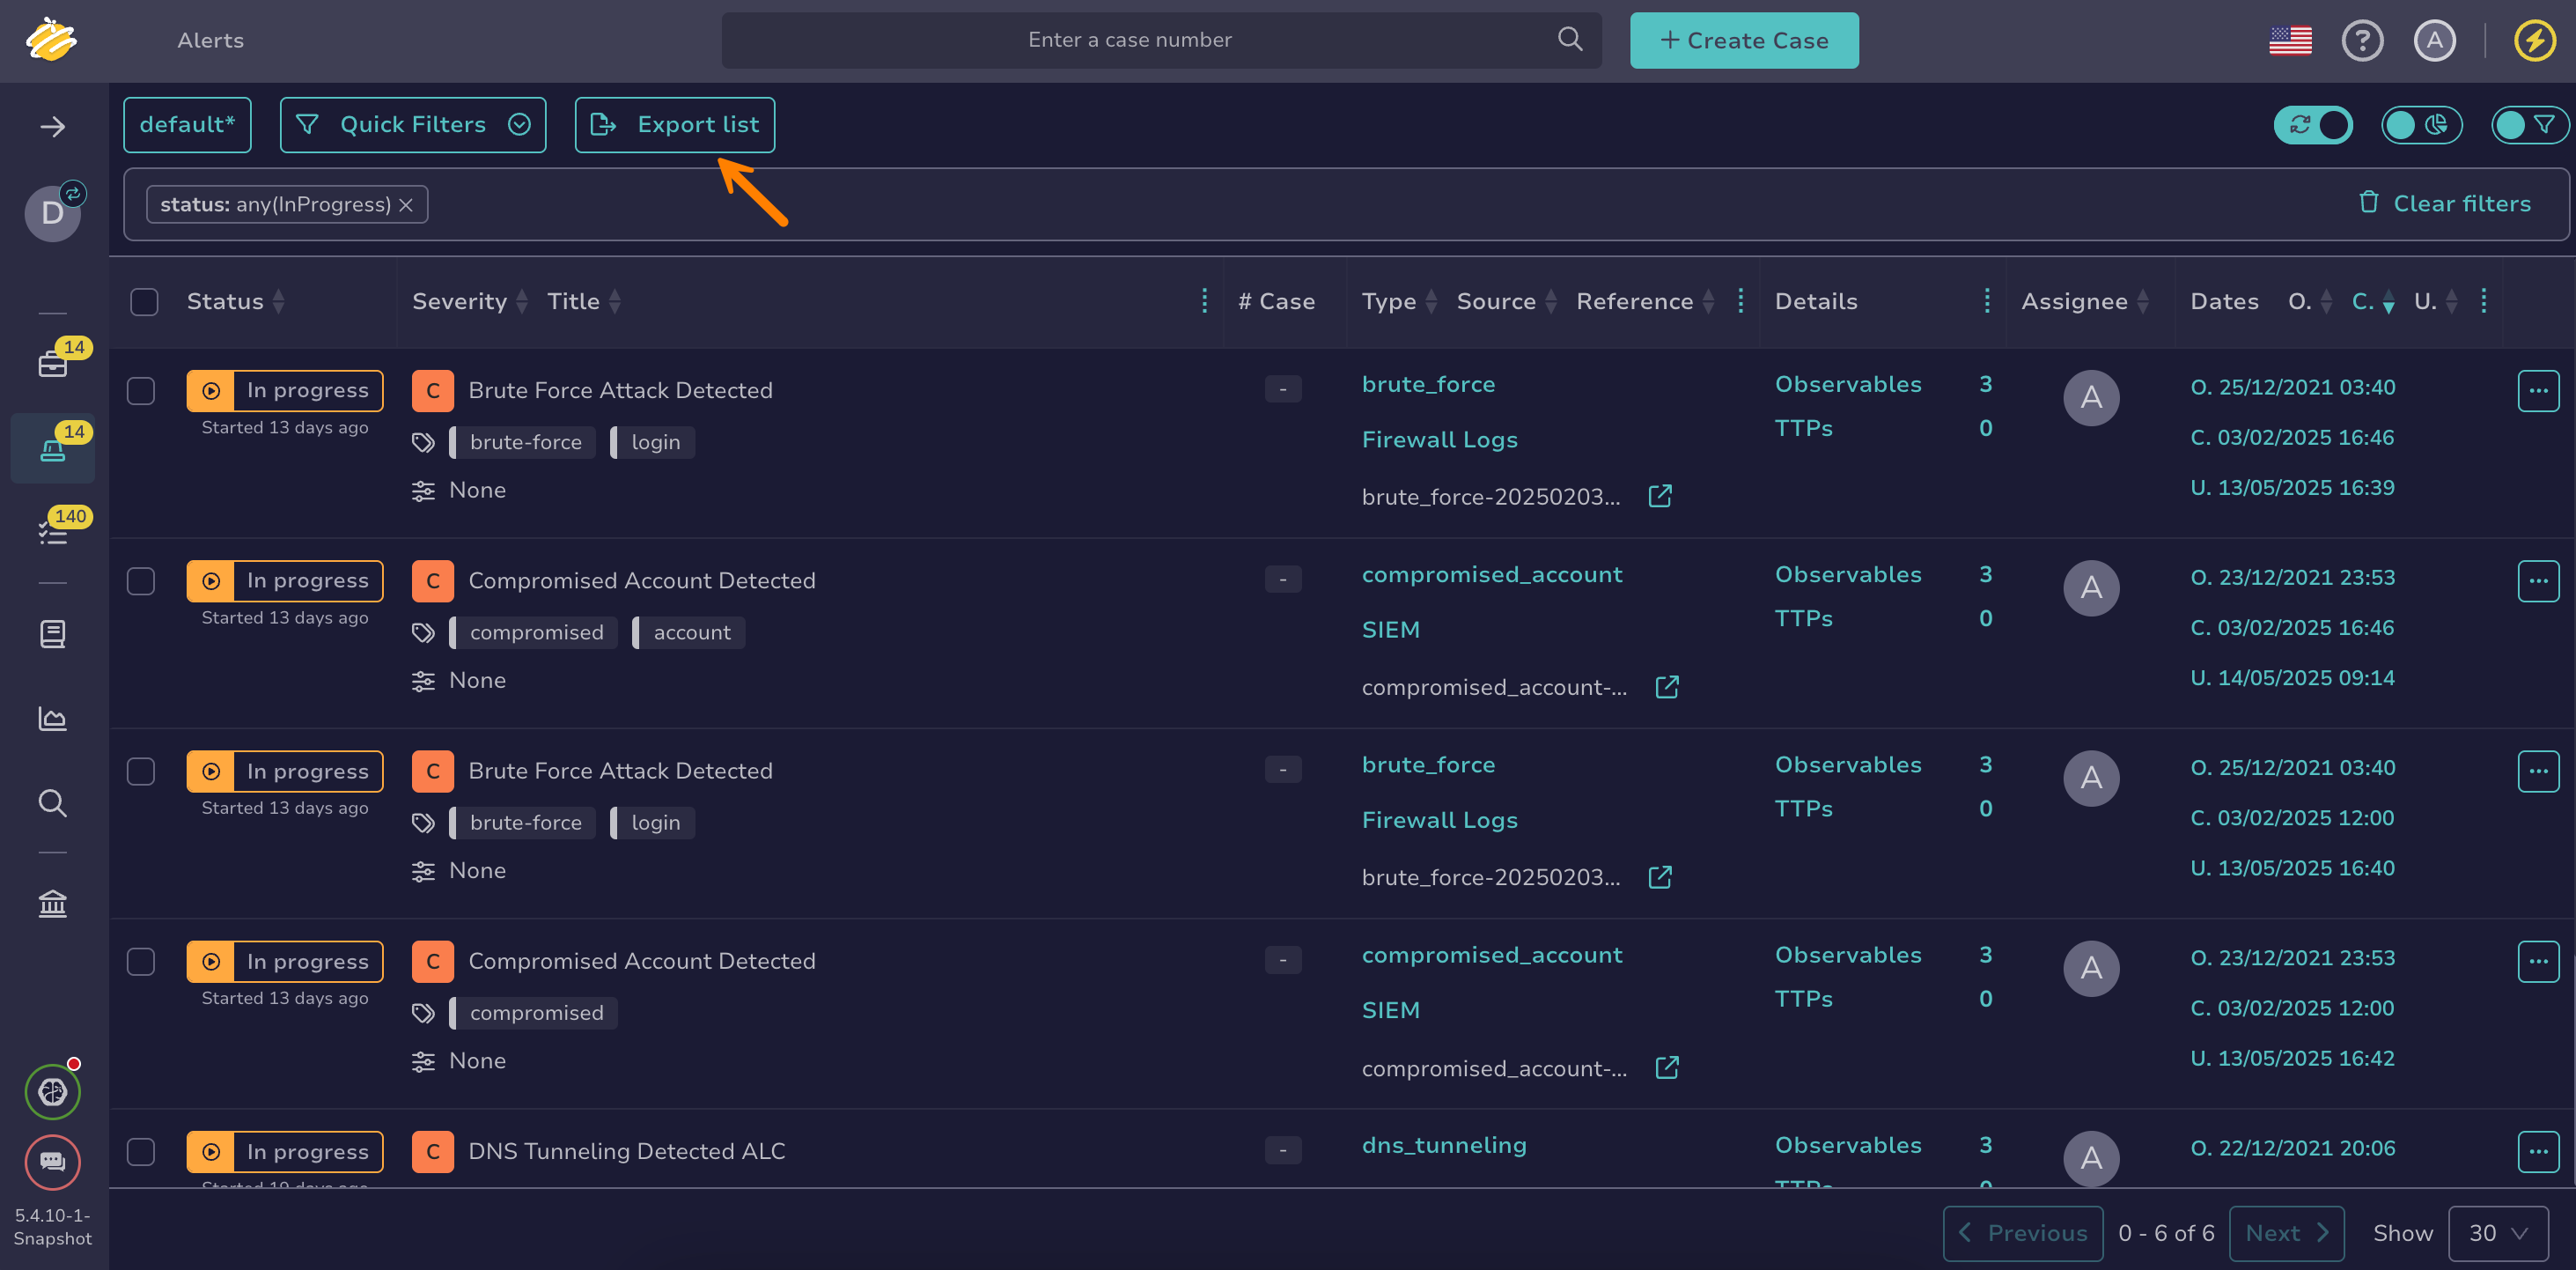This screenshot has height=1270, width=2576.
Task: Click the search magnifier in the case number field
Action: coord(1570,39)
